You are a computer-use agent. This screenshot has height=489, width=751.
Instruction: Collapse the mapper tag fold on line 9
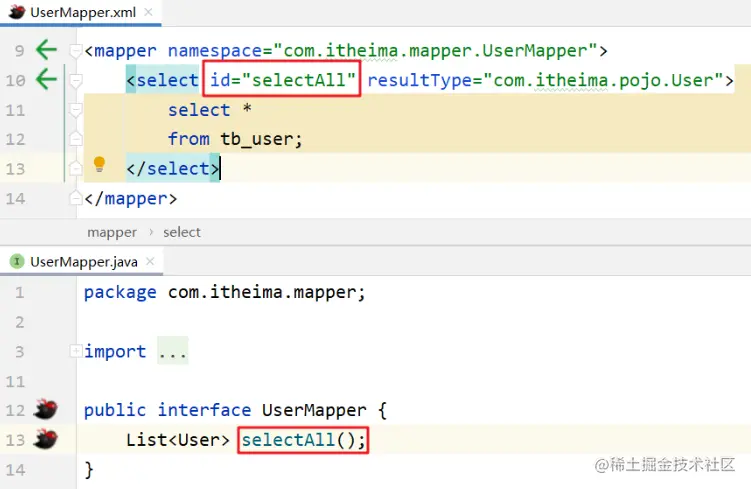pos(75,50)
